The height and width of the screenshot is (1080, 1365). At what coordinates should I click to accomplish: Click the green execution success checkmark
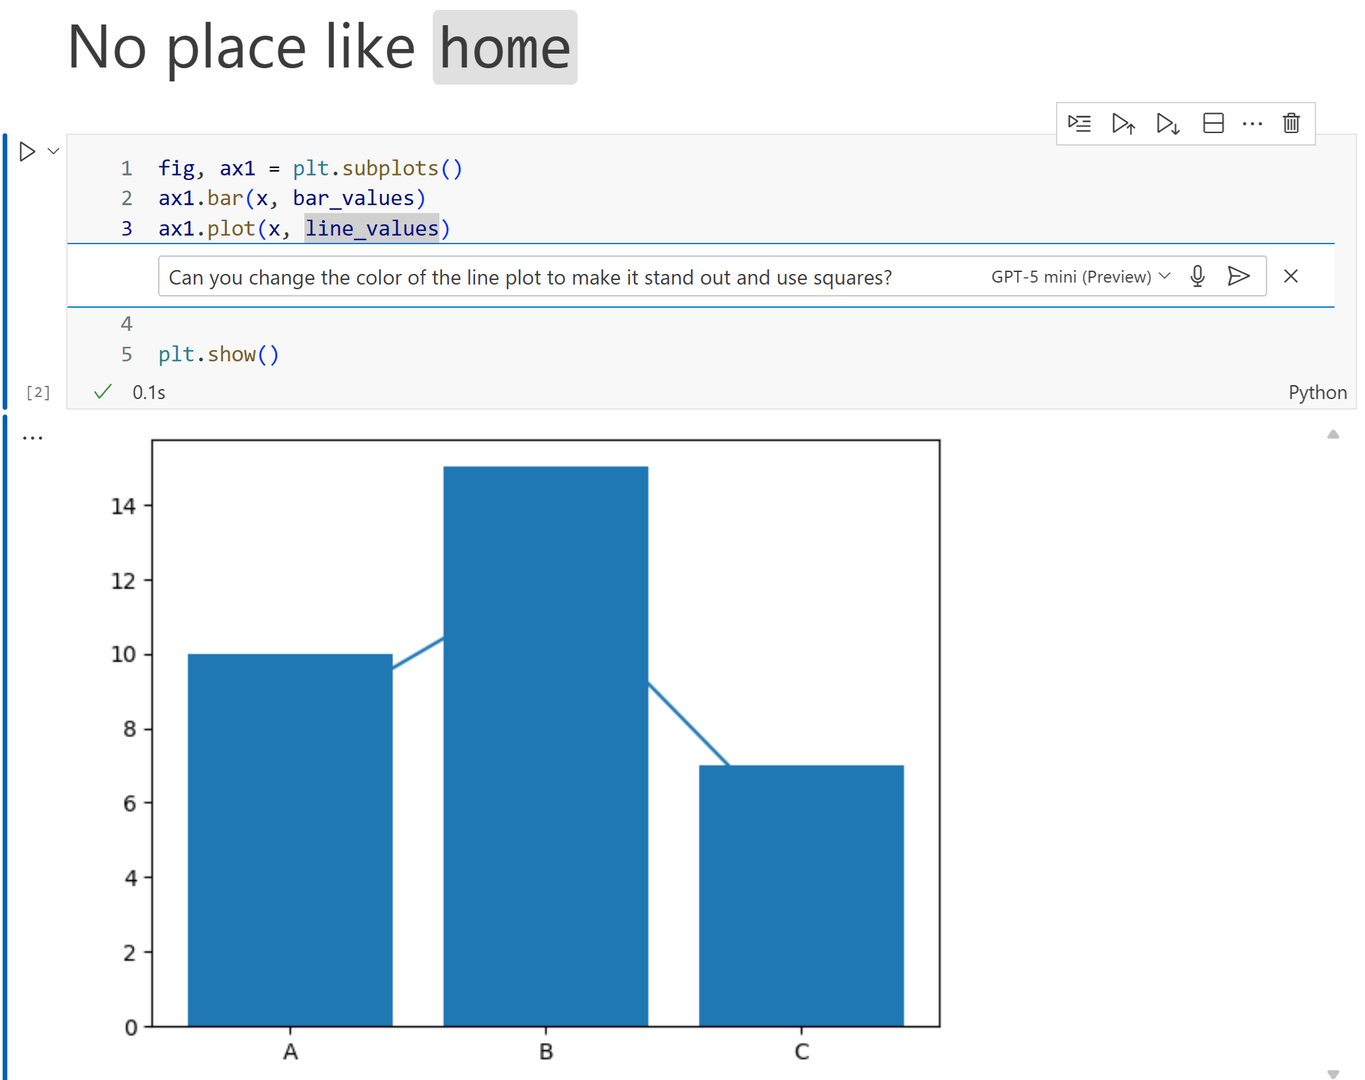pyautogui.click(x=101, y=391)
